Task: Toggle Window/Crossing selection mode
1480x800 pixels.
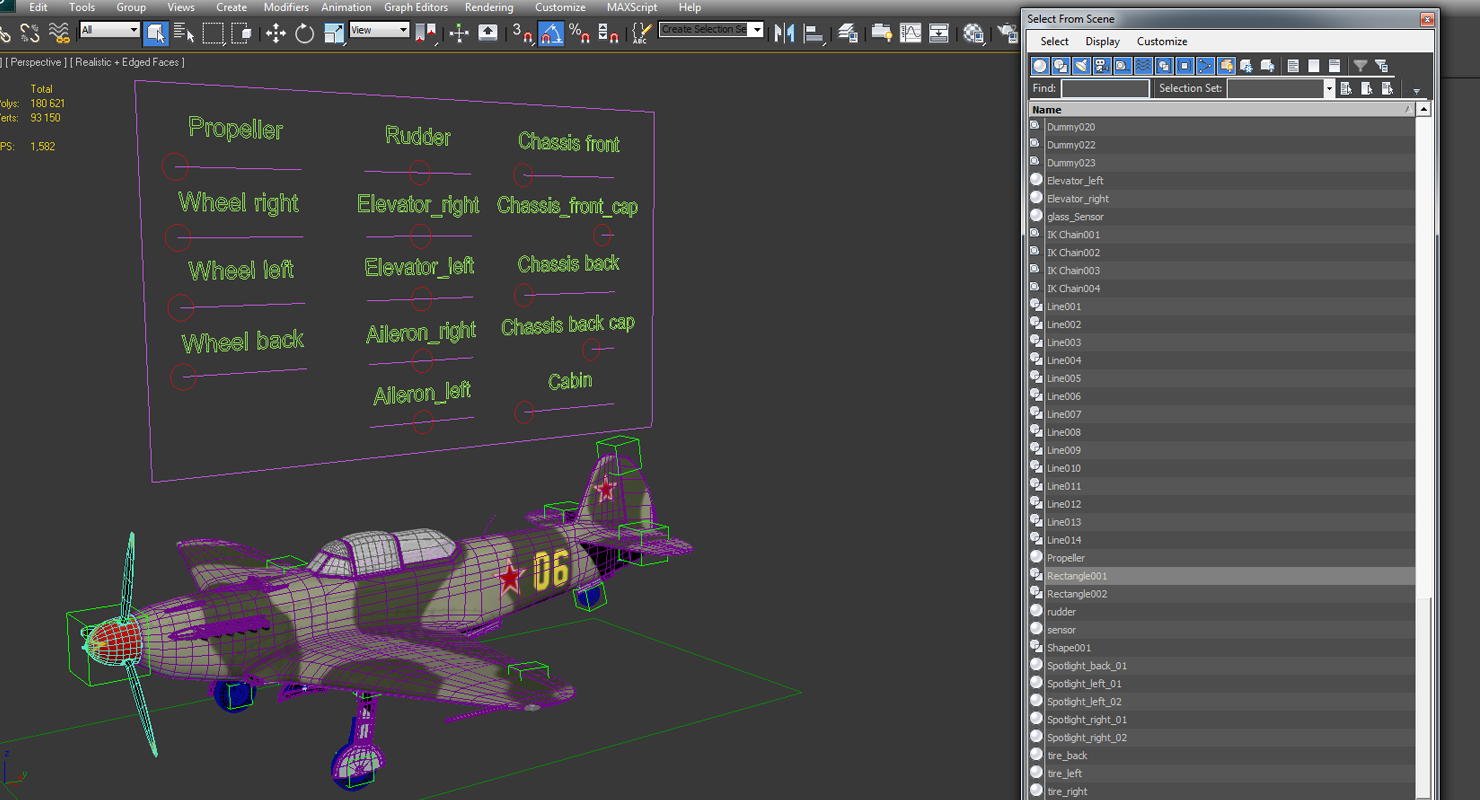Action: (241, 32)
